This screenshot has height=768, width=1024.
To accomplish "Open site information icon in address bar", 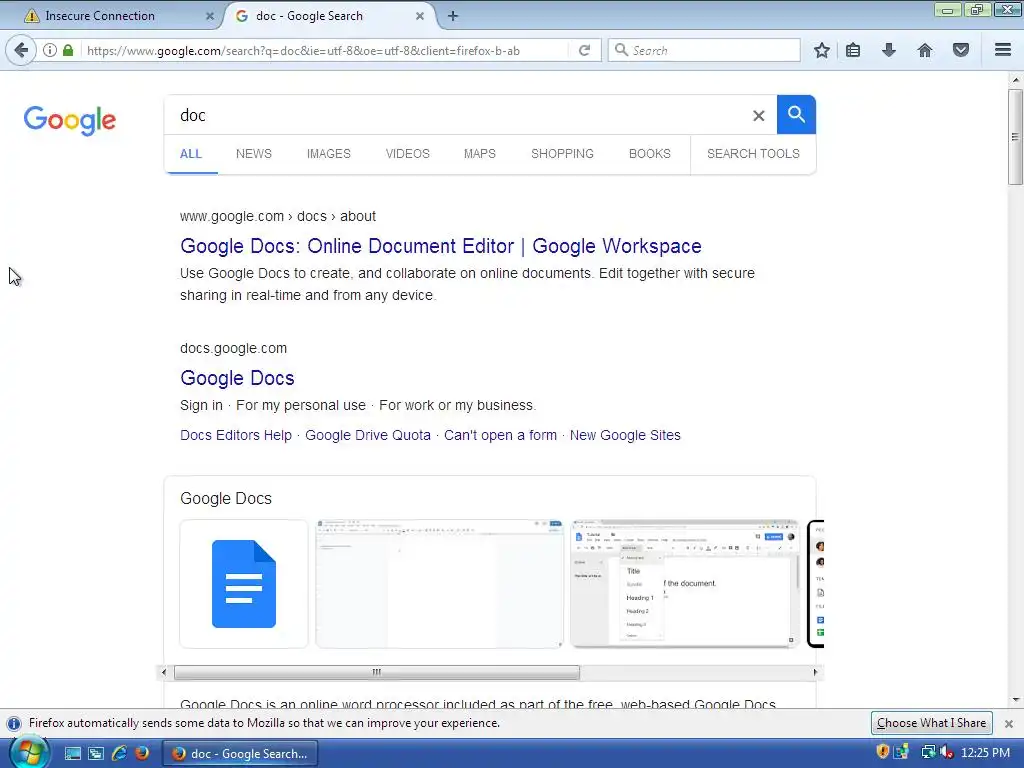I will click(x=50, y=50).
